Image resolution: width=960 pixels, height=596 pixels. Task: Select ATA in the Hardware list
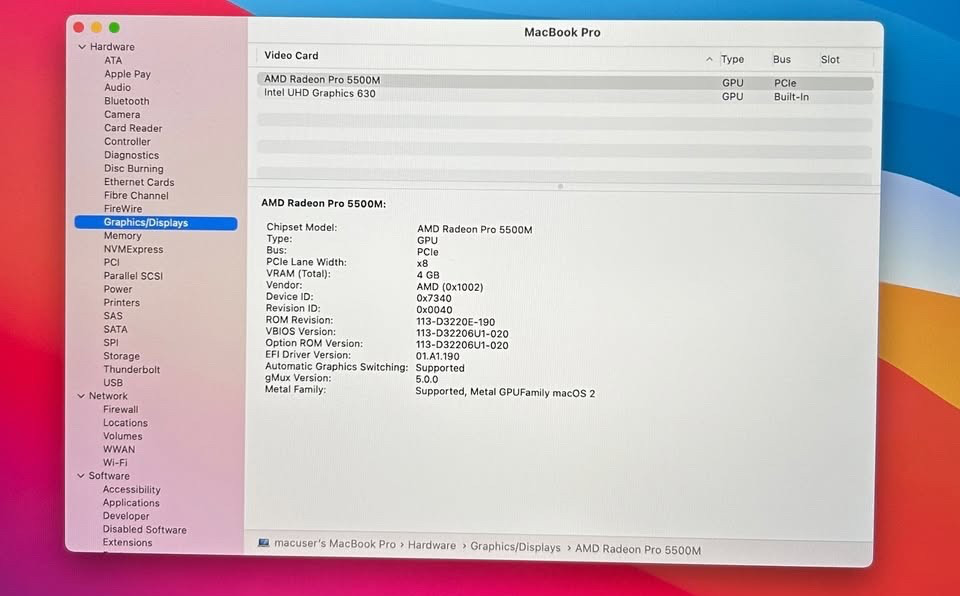pos(113,61)
